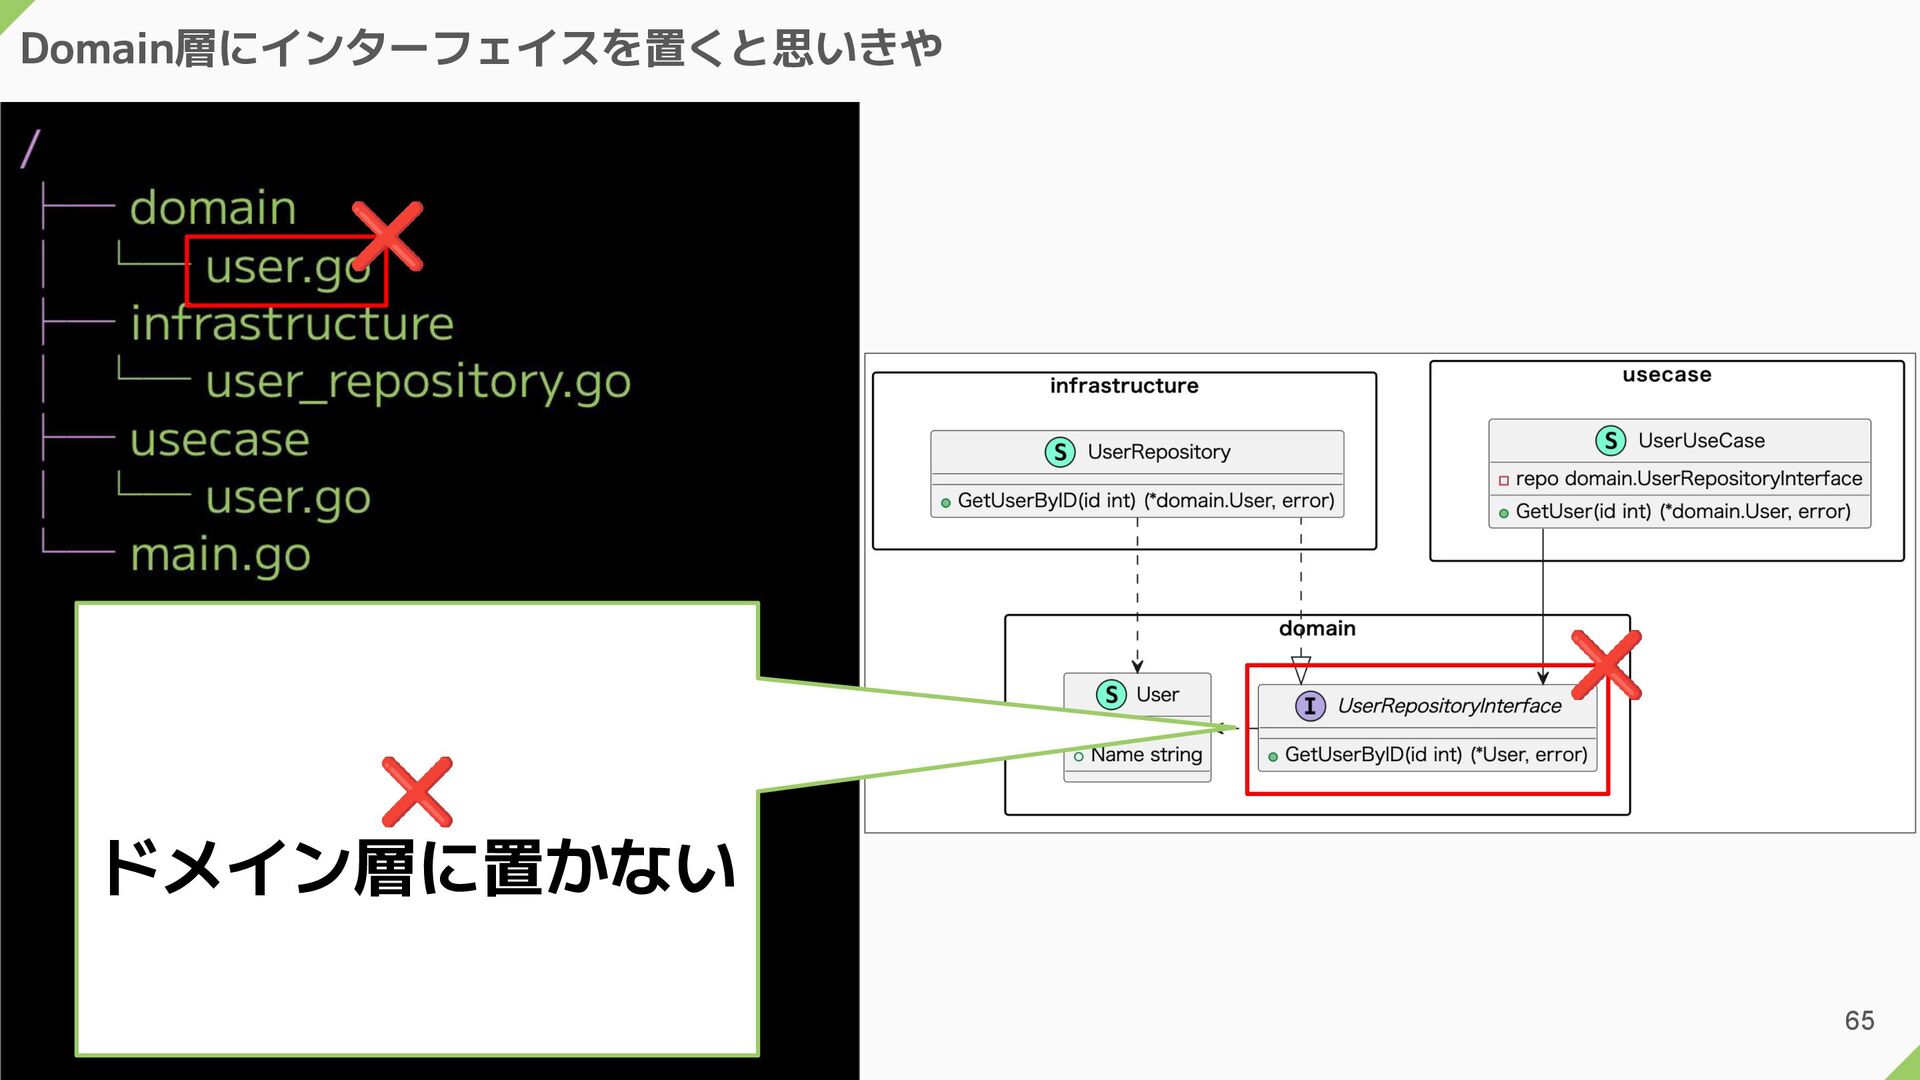Click the 'Name string' field
This screenshot has height=1080, width=1920.
point(1146,755)
